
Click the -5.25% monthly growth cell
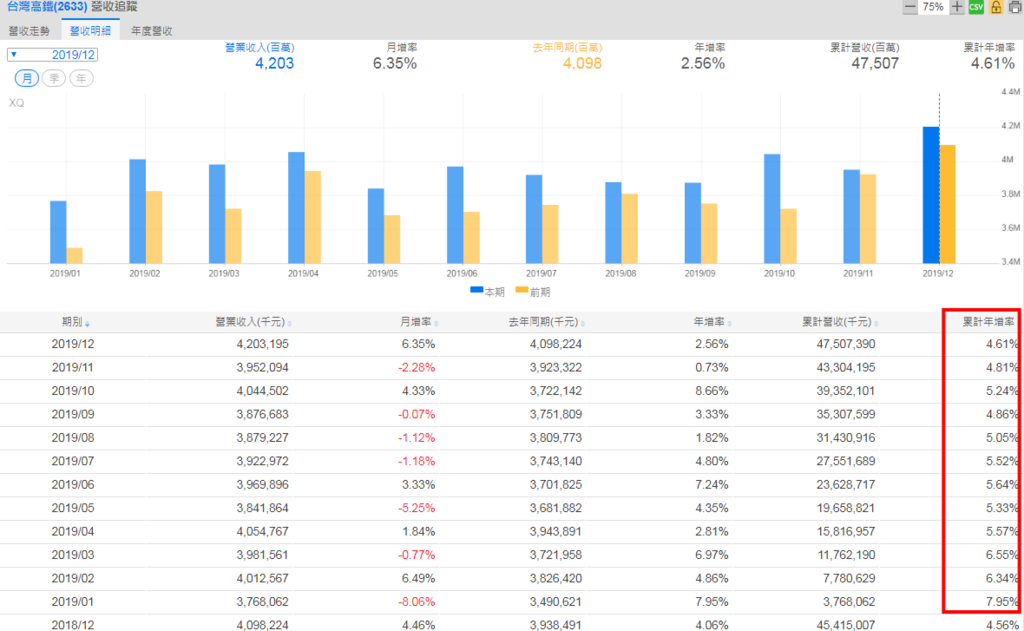[417, 508]
